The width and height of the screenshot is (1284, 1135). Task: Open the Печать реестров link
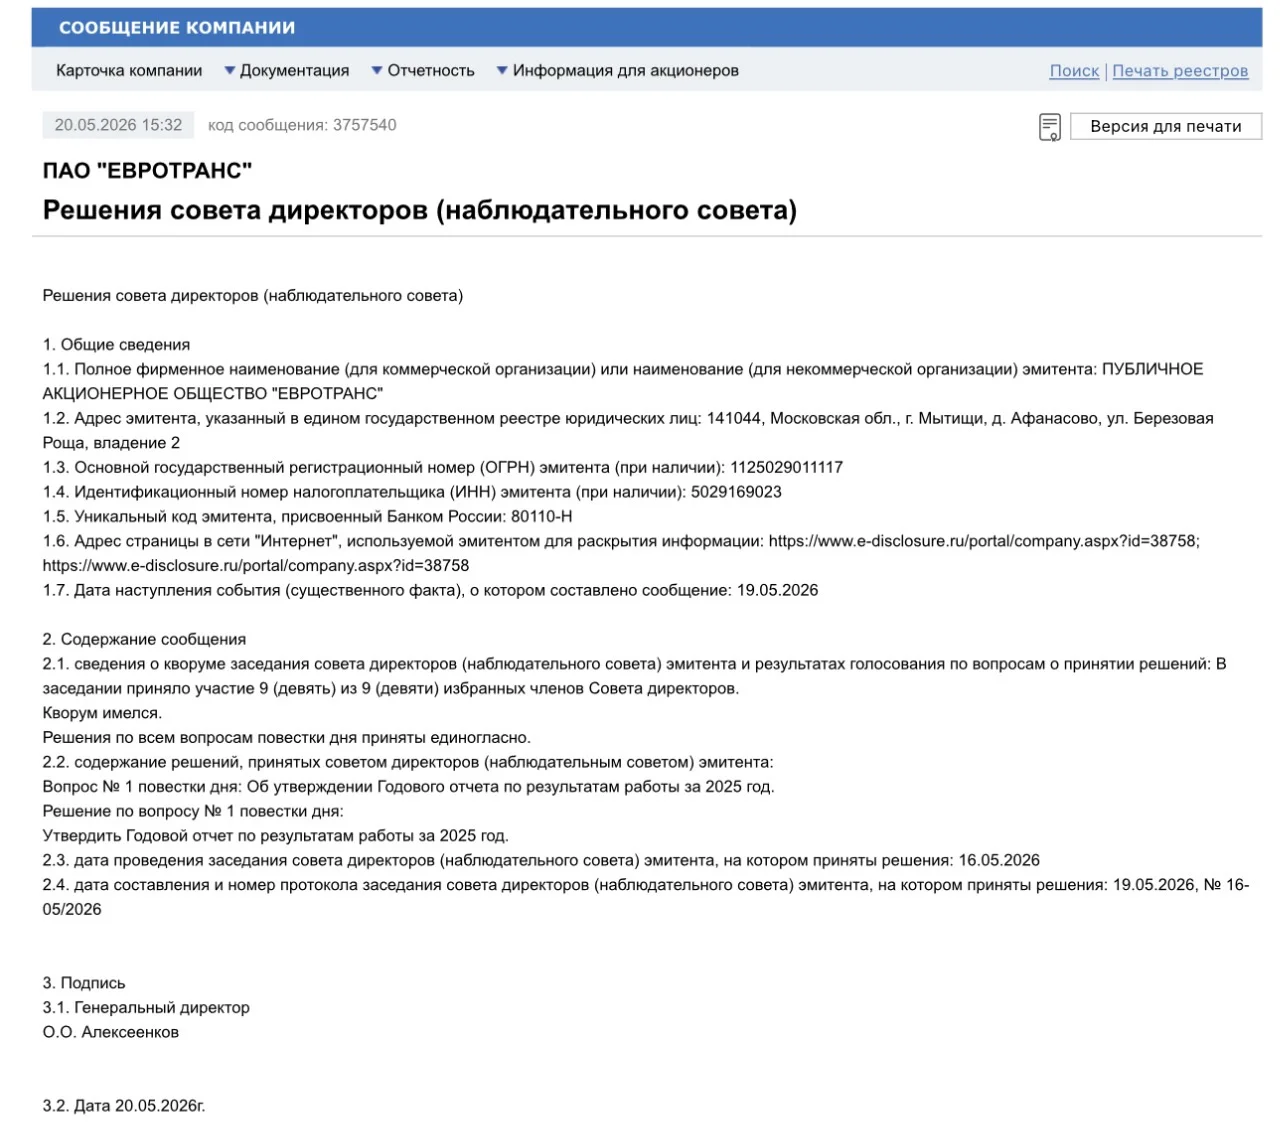1180,71
